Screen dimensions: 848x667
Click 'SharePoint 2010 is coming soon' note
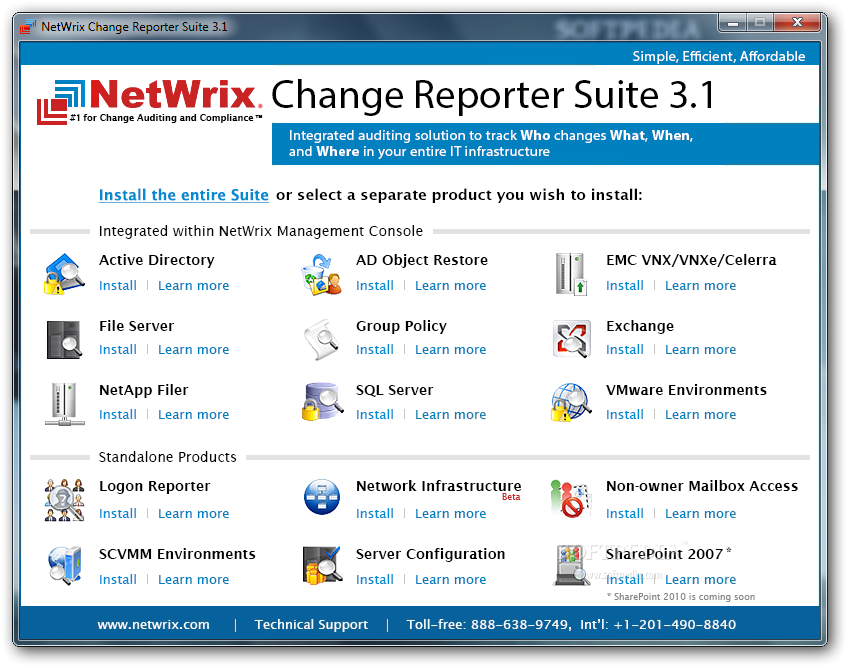pos(681,597)
